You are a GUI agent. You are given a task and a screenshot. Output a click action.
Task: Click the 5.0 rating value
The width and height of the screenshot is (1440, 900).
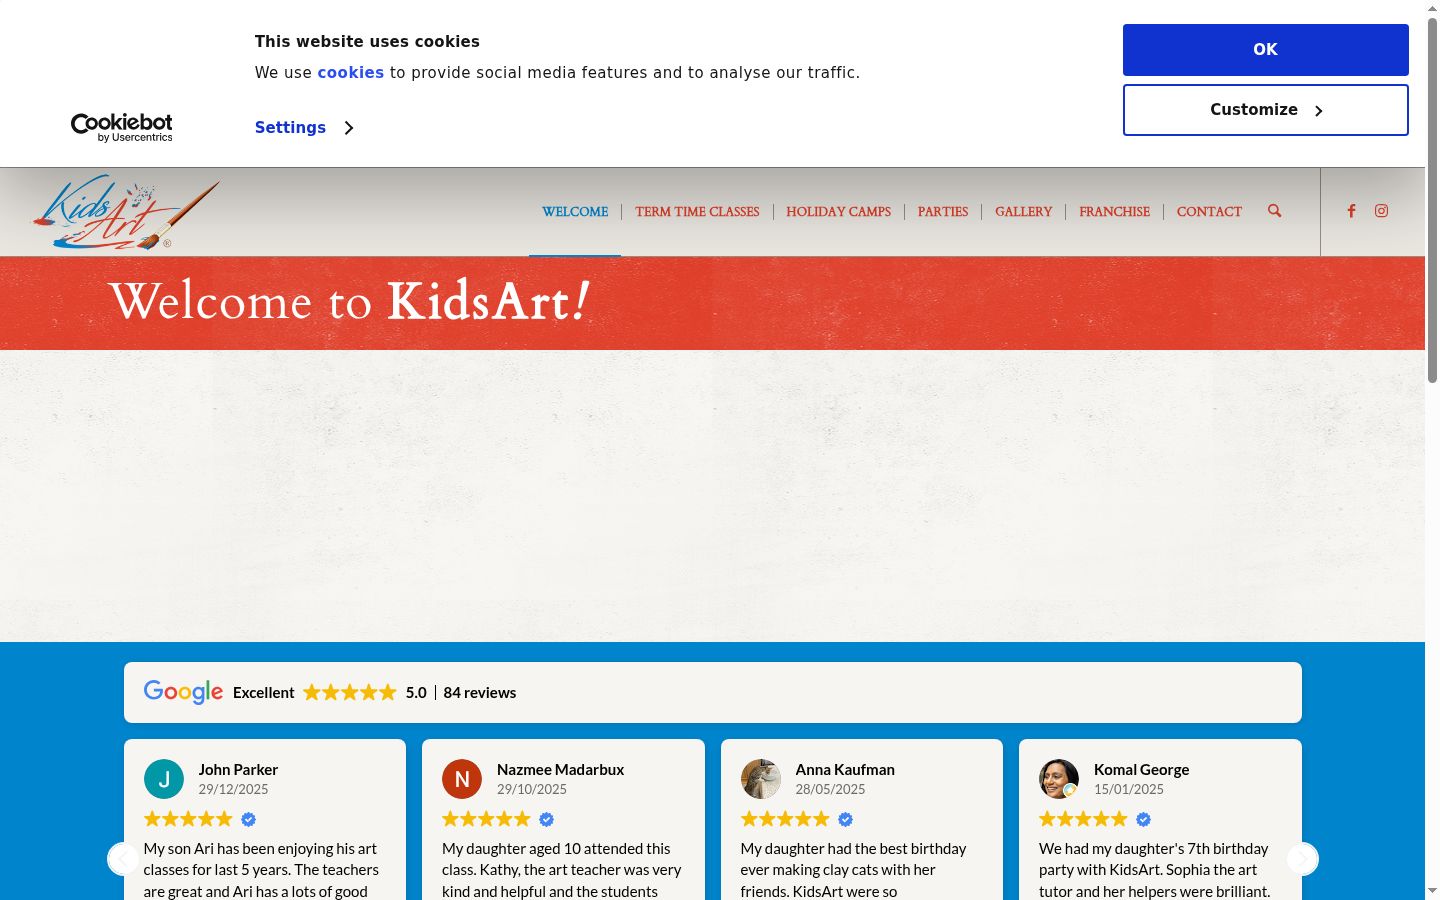coord(416,693)
